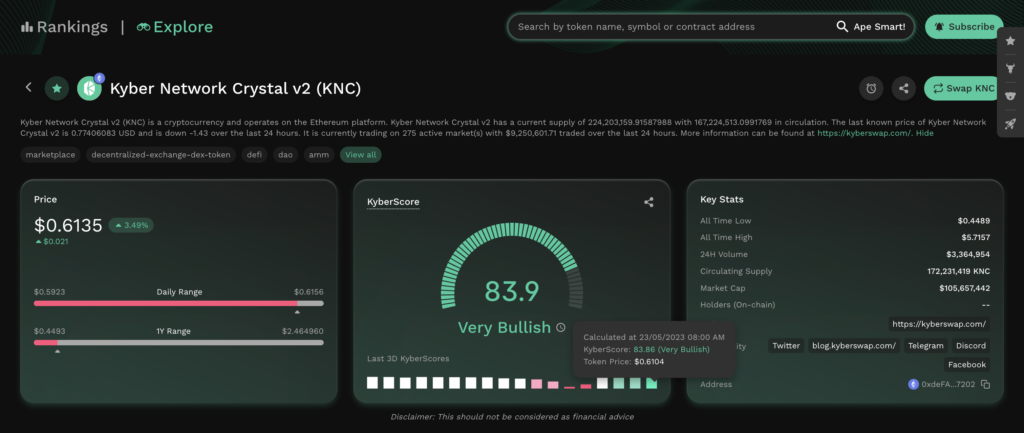Viewport: 1024px width, 433px height.
Task: Click the Ethereum icon beside address
Action: 913,385
